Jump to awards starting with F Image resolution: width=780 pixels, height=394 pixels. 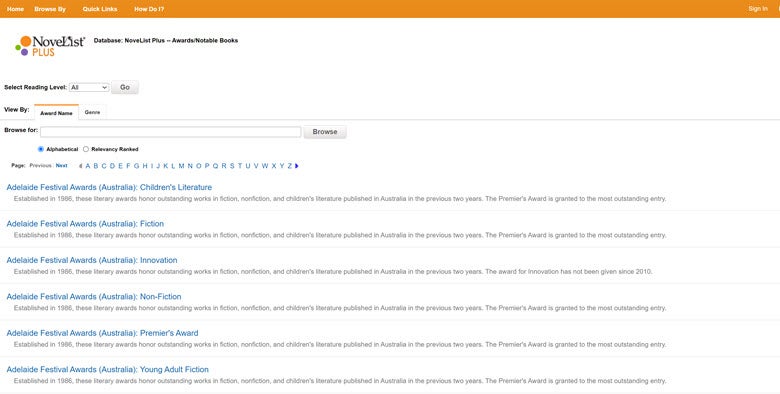[128, 166]
